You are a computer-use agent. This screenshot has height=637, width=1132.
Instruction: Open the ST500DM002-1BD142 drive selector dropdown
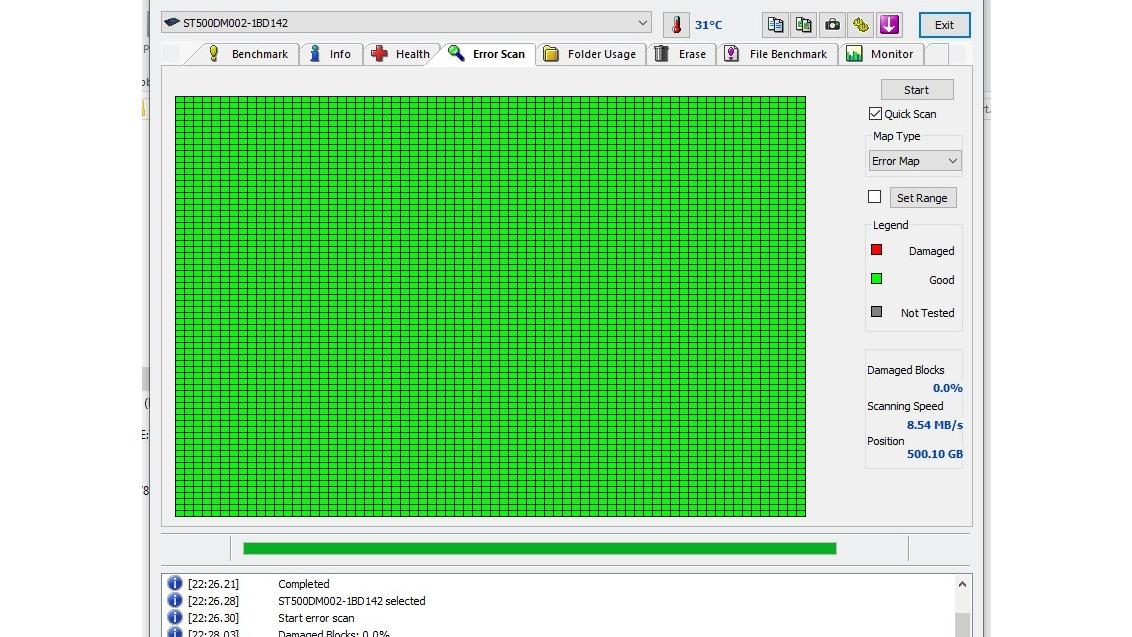pyautogui.click(x=406, y=22)
